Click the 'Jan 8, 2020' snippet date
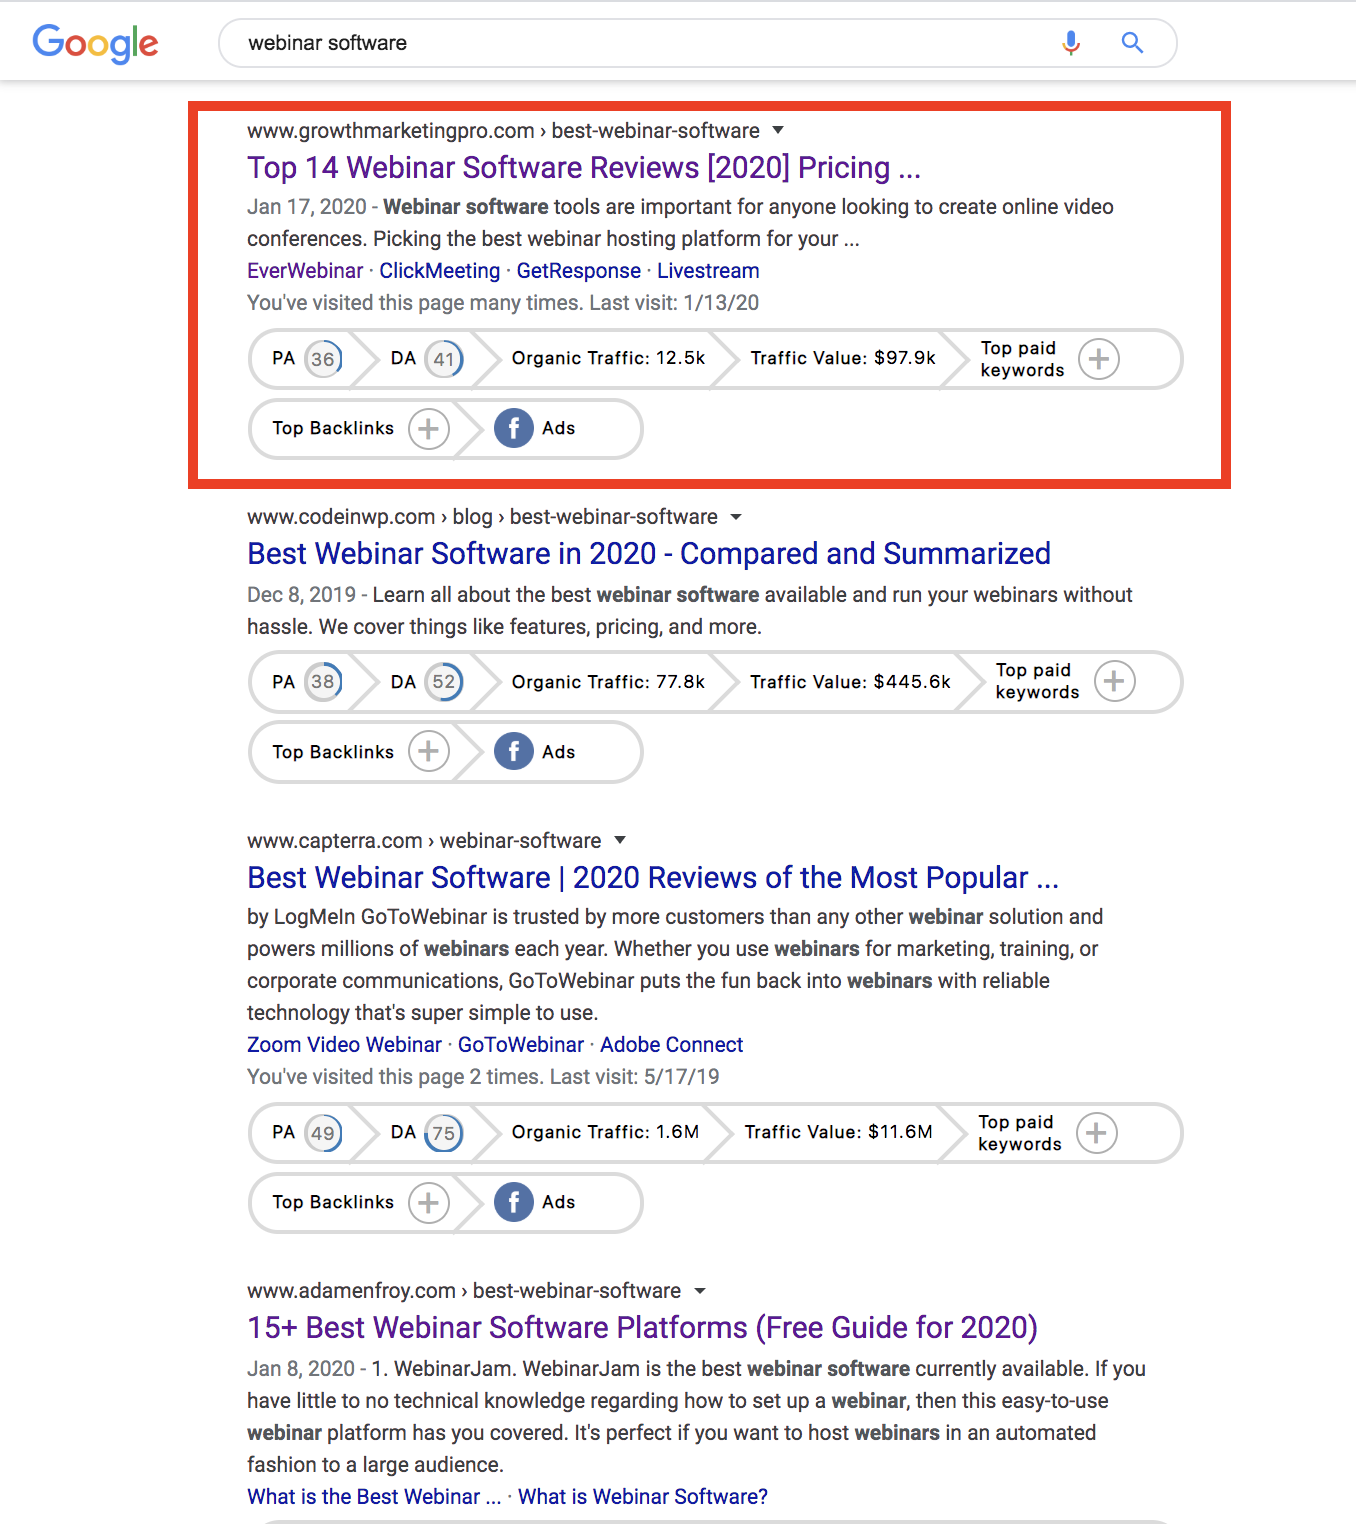The width and height of the screenshot is (1356, 1524). pyautogui.click(x=301, y=1369)
